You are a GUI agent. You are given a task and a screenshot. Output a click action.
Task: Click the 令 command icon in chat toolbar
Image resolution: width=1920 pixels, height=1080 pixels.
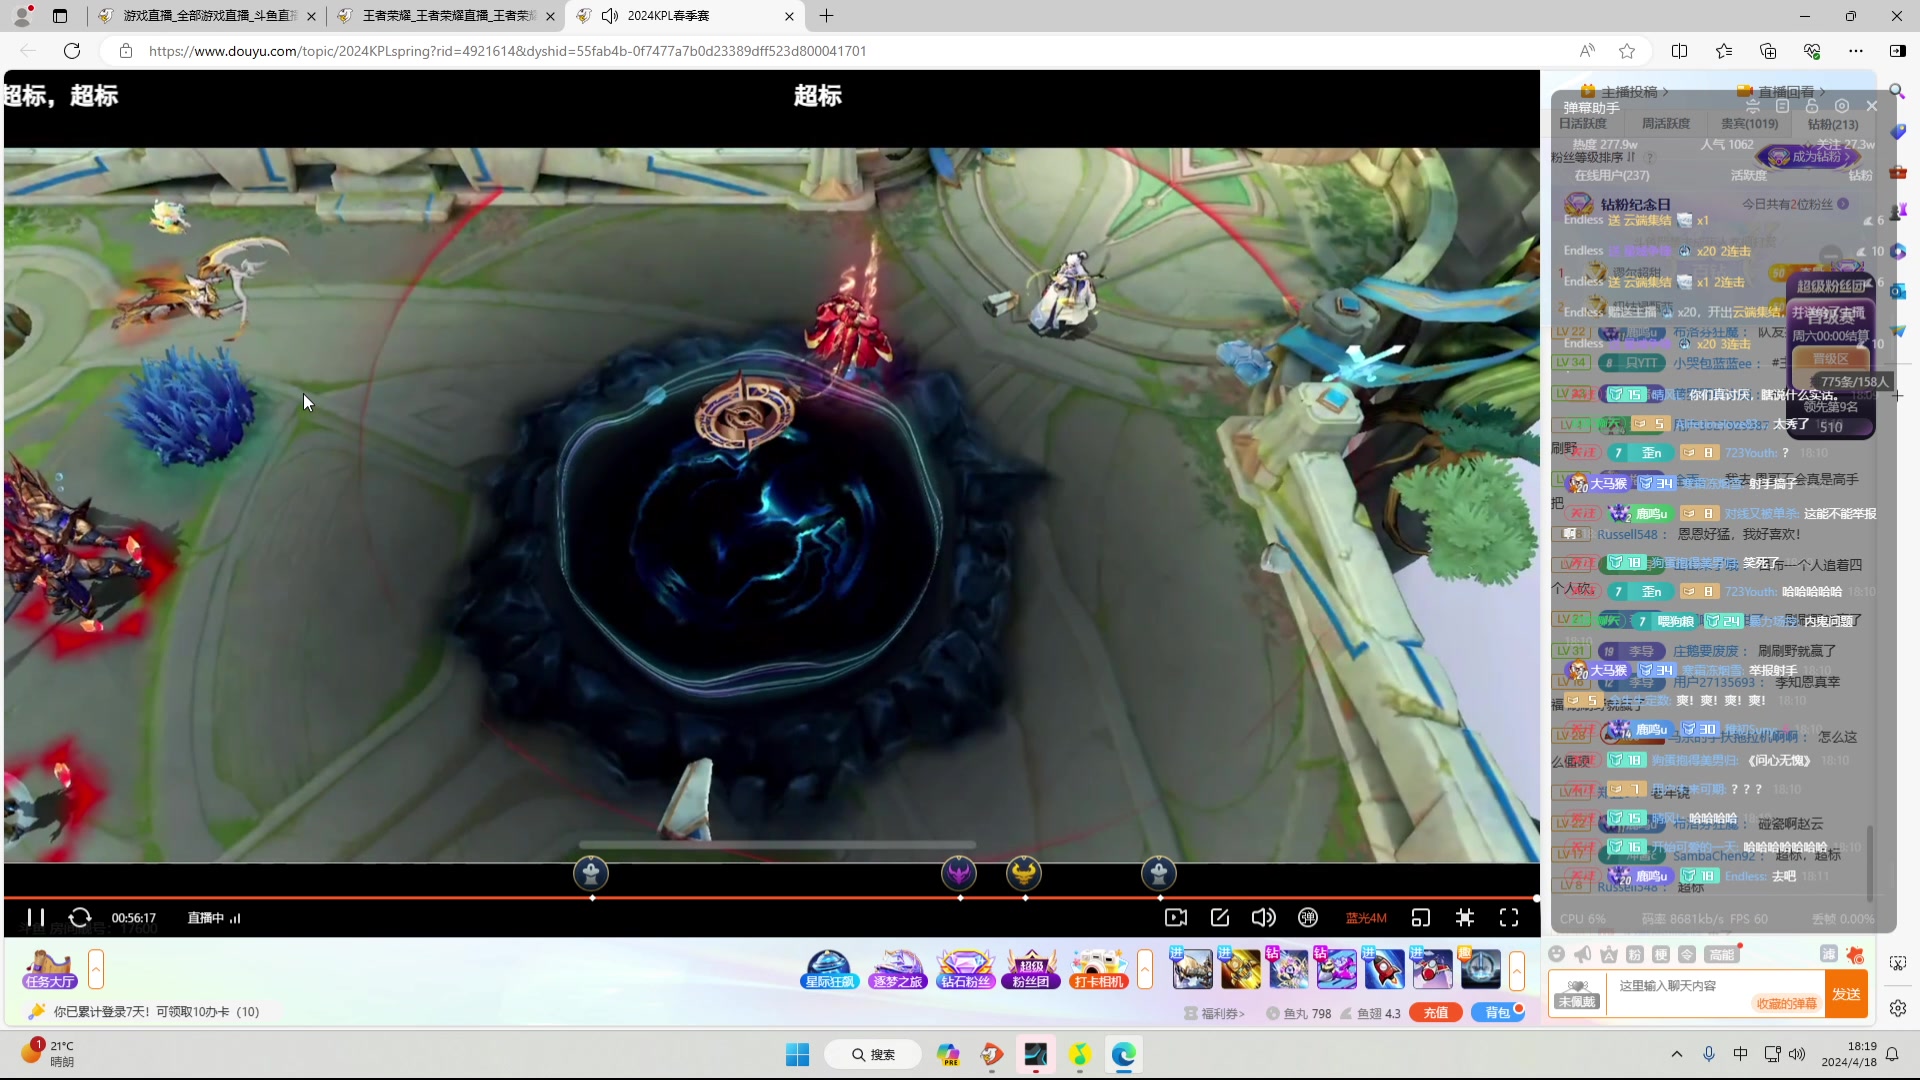1687,954
